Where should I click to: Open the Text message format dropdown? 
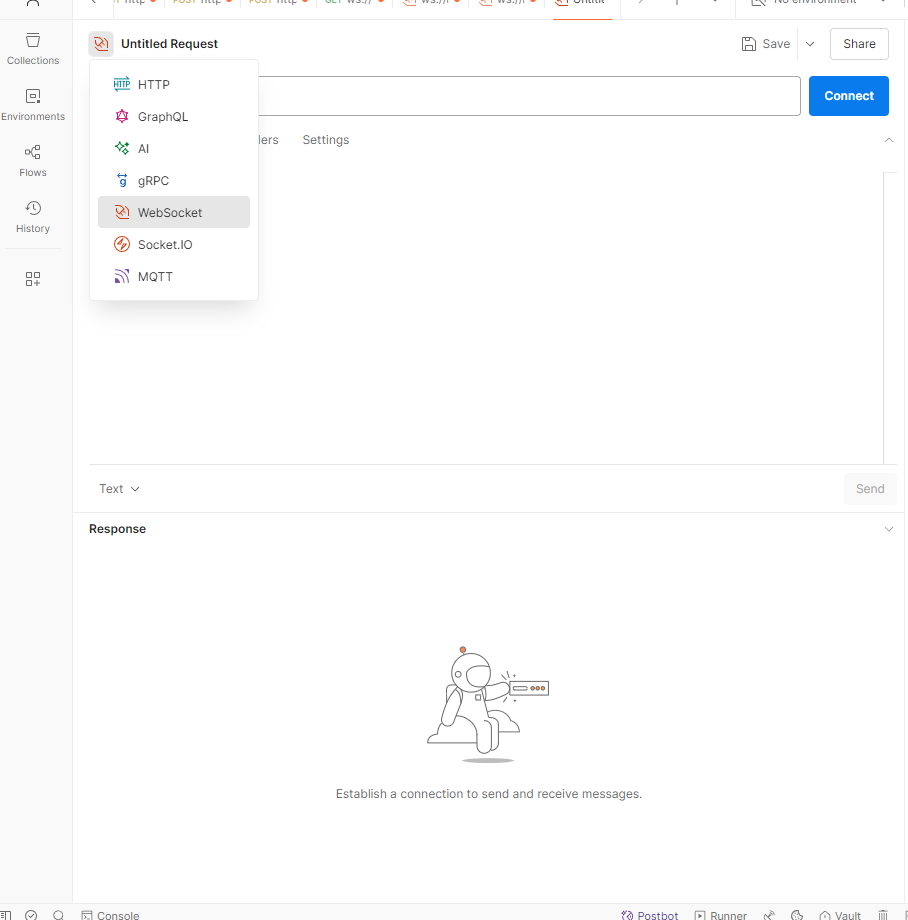point(119,489)
